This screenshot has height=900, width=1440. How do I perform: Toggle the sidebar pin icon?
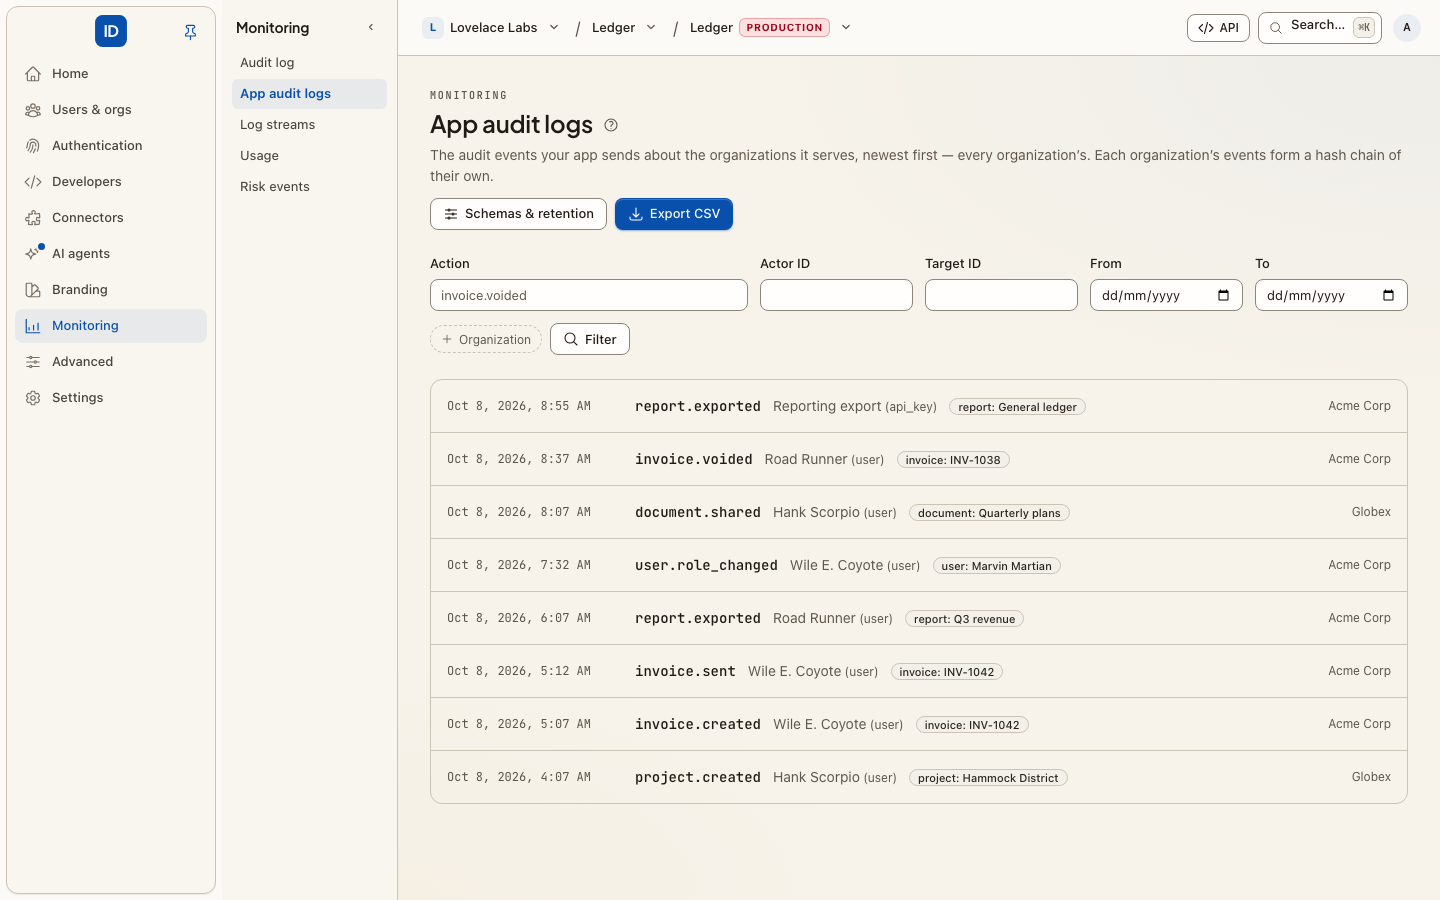tap(190, 32)
